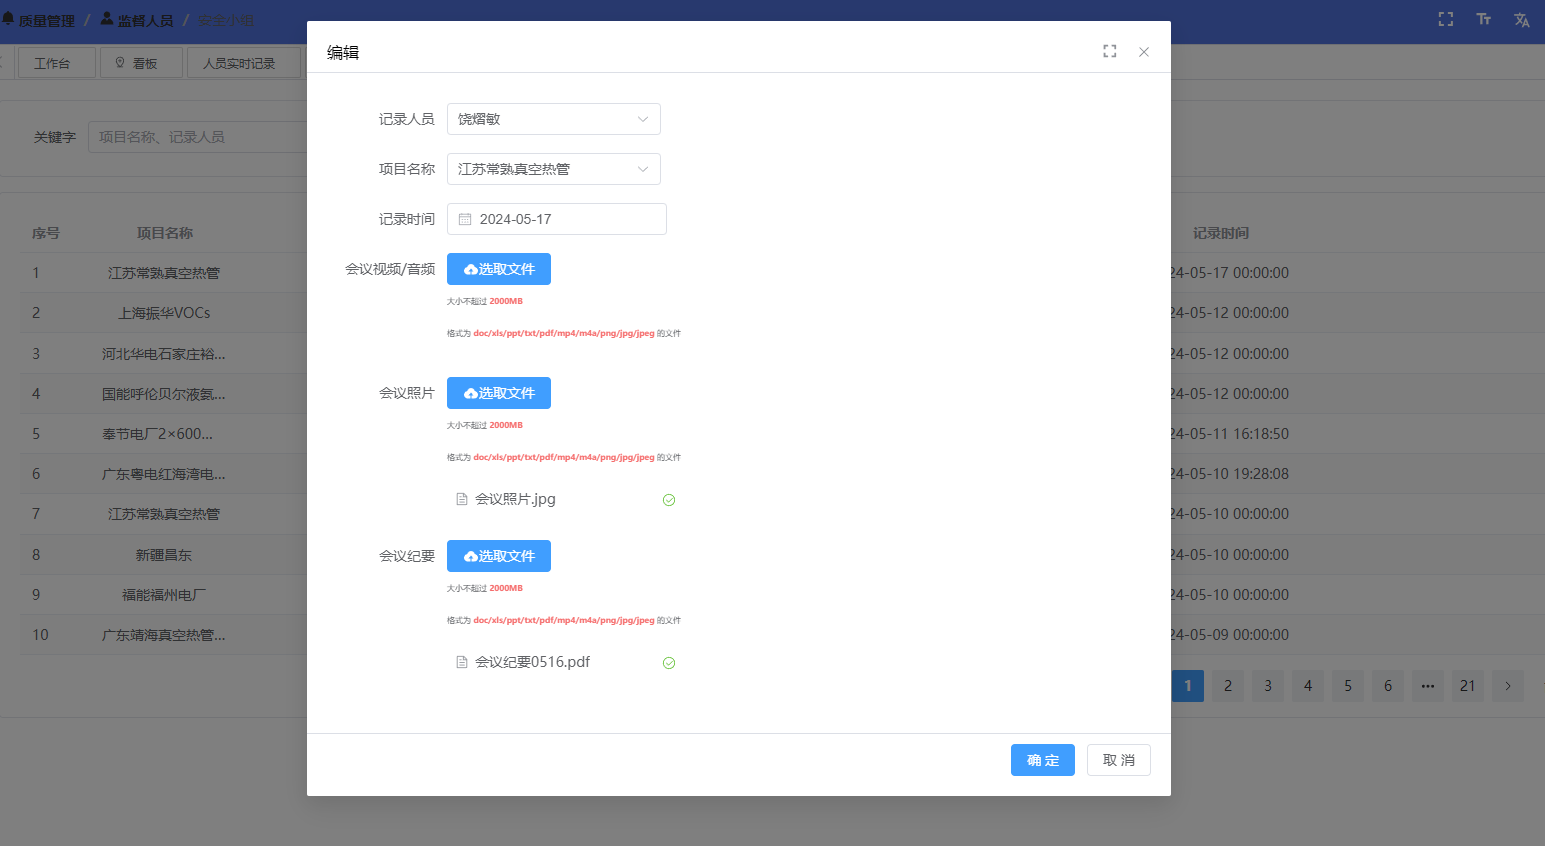Click the table row 新疆昌东
The width and height of the screenshot is (1545, 846).
point(164,555)
